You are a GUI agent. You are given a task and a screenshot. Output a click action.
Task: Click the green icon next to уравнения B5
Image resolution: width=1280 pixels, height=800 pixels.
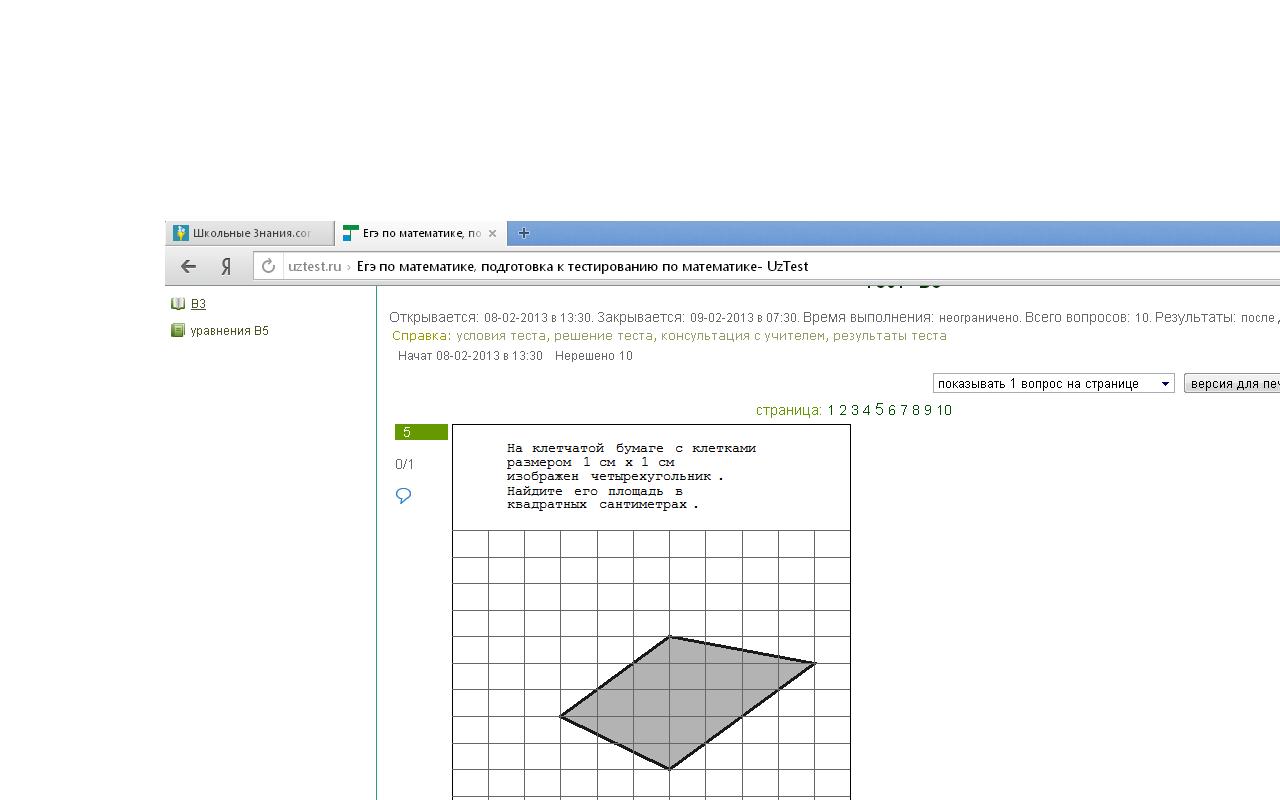coord(178,330)
